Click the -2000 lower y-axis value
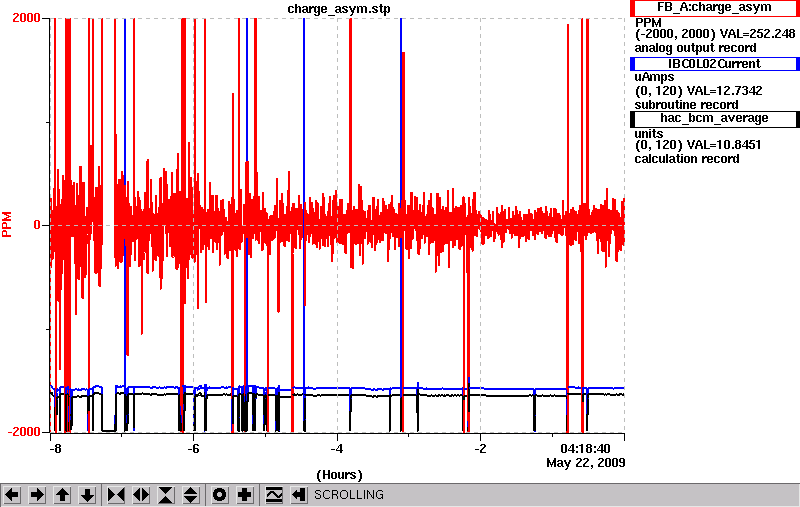The width and height of the screenshot is (800, 507). point(24,432)
